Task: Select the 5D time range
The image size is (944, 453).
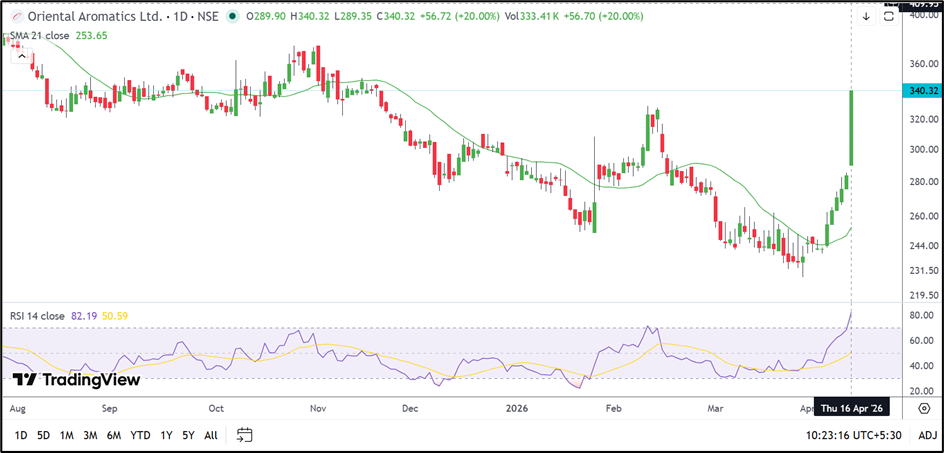Action: pyautogui.click(x=44, y=435)
